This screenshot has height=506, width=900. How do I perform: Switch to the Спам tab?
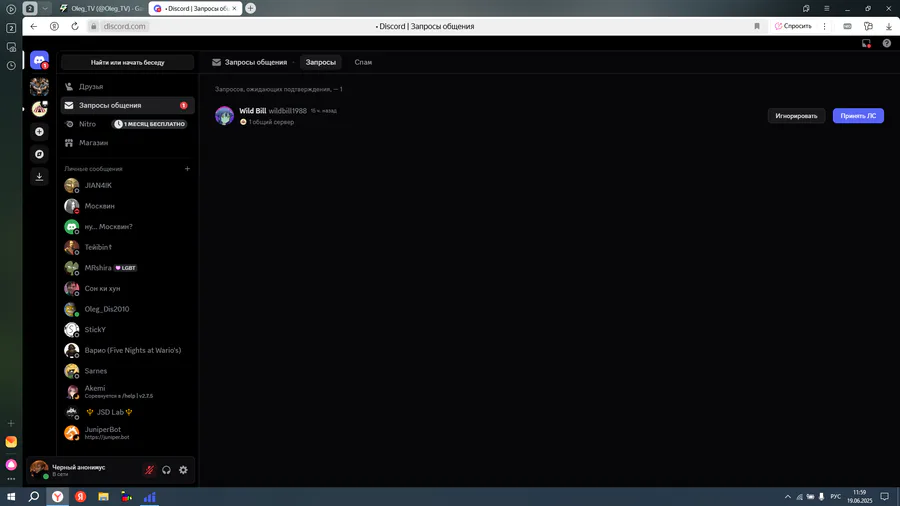pos(363,62)
